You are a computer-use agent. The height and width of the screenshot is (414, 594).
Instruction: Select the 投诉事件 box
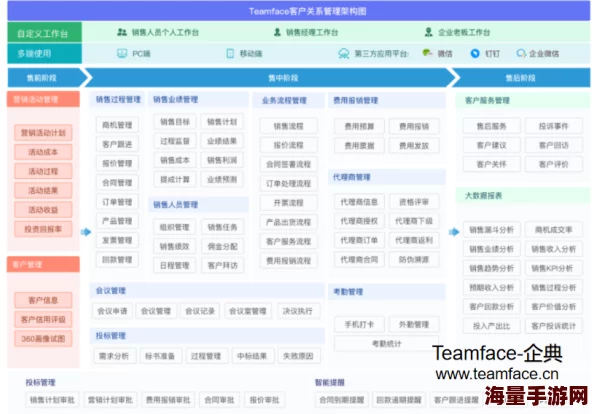coord(553,126)
